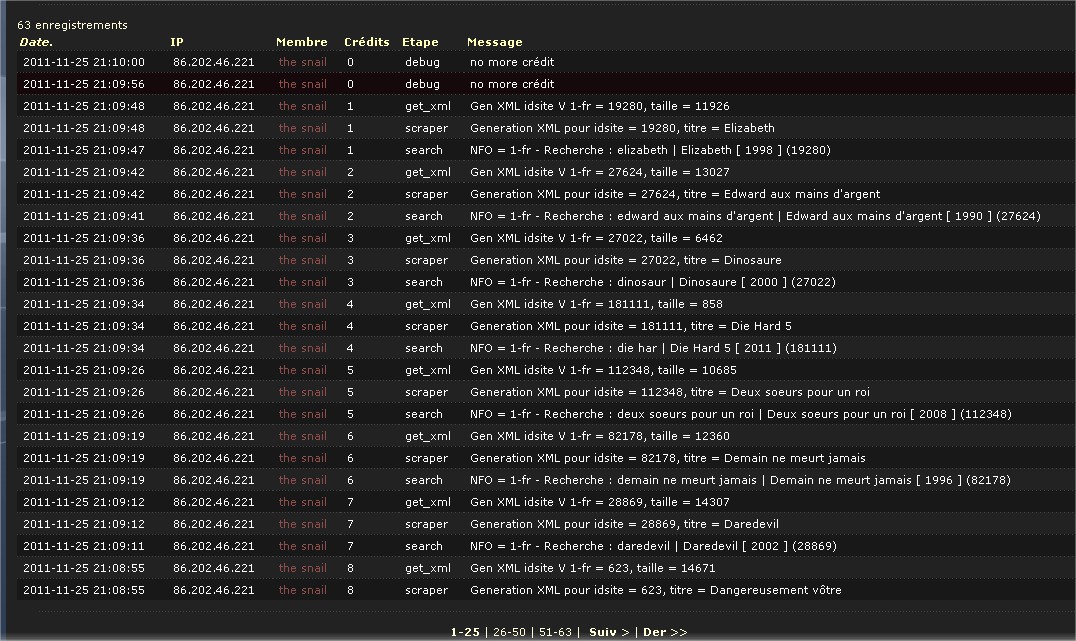Click the date 2011-11-25 21:09:56
The width and height of the screenshot is (1076, 641).
tap(84, 84)
